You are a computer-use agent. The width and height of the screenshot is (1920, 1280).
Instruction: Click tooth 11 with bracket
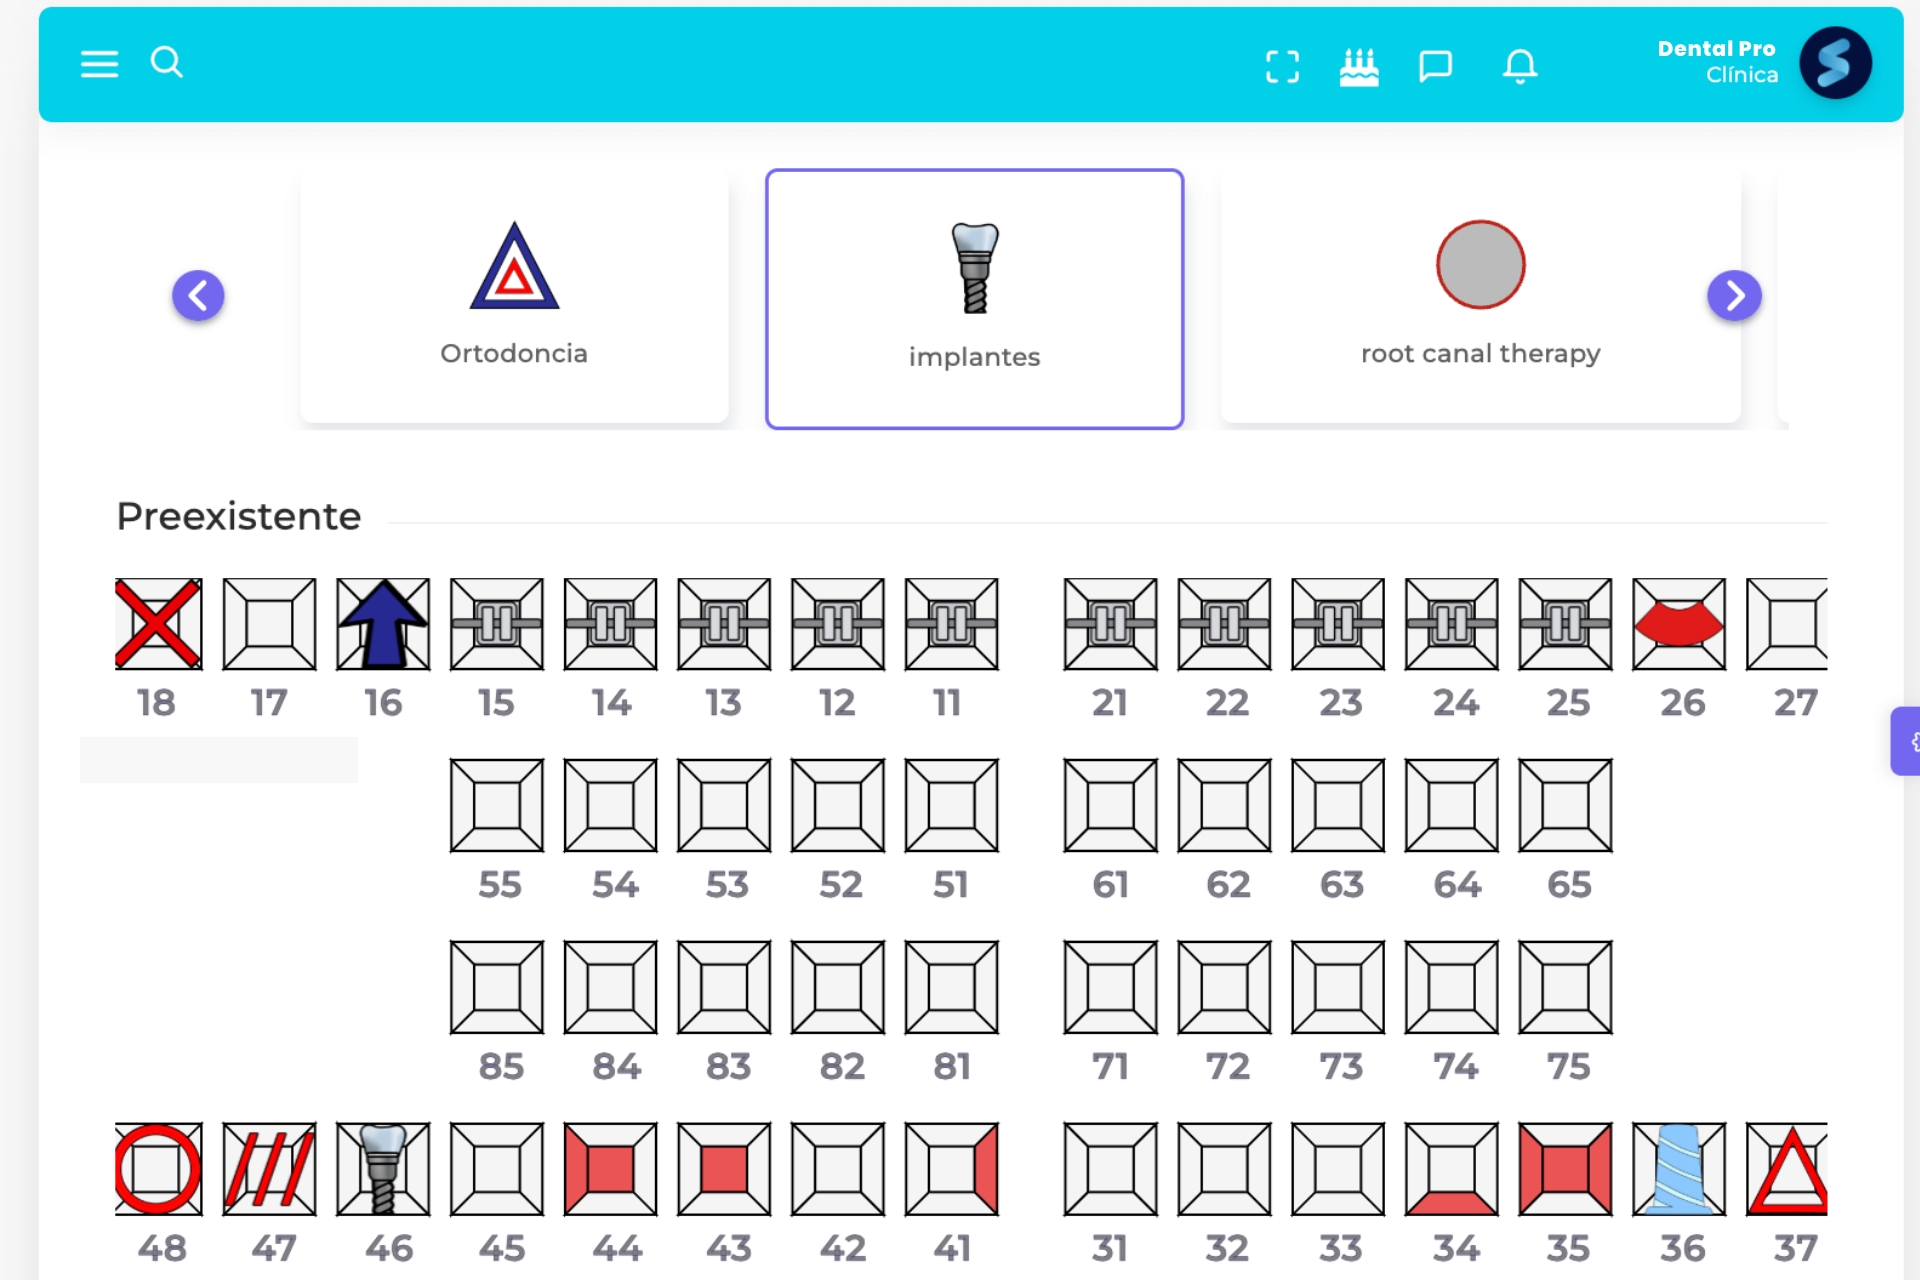(952, 624)
